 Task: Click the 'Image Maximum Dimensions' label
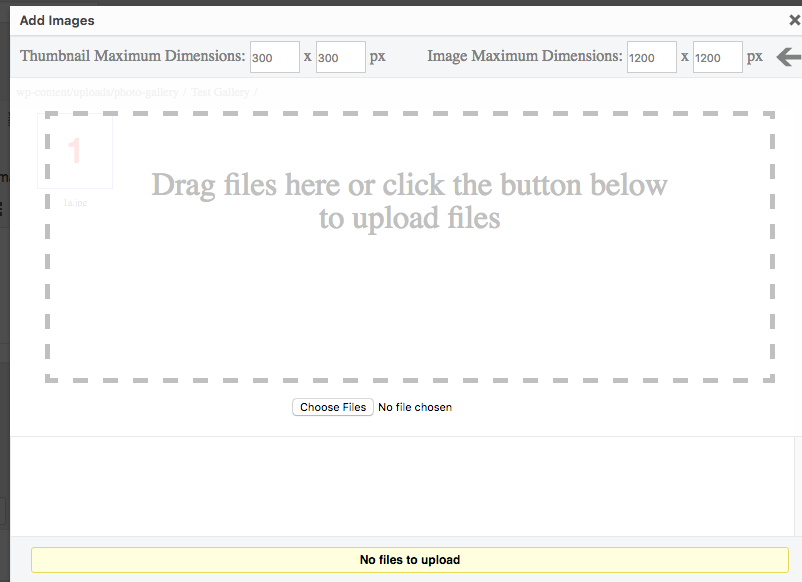[x=524, y=57]
